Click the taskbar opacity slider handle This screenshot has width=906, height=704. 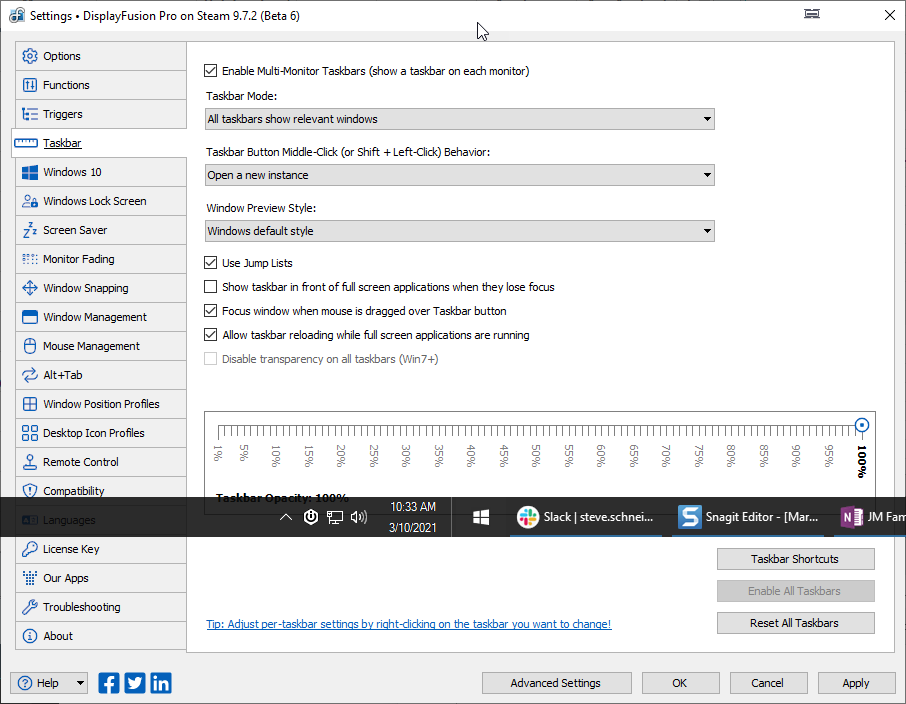point(862,426)
